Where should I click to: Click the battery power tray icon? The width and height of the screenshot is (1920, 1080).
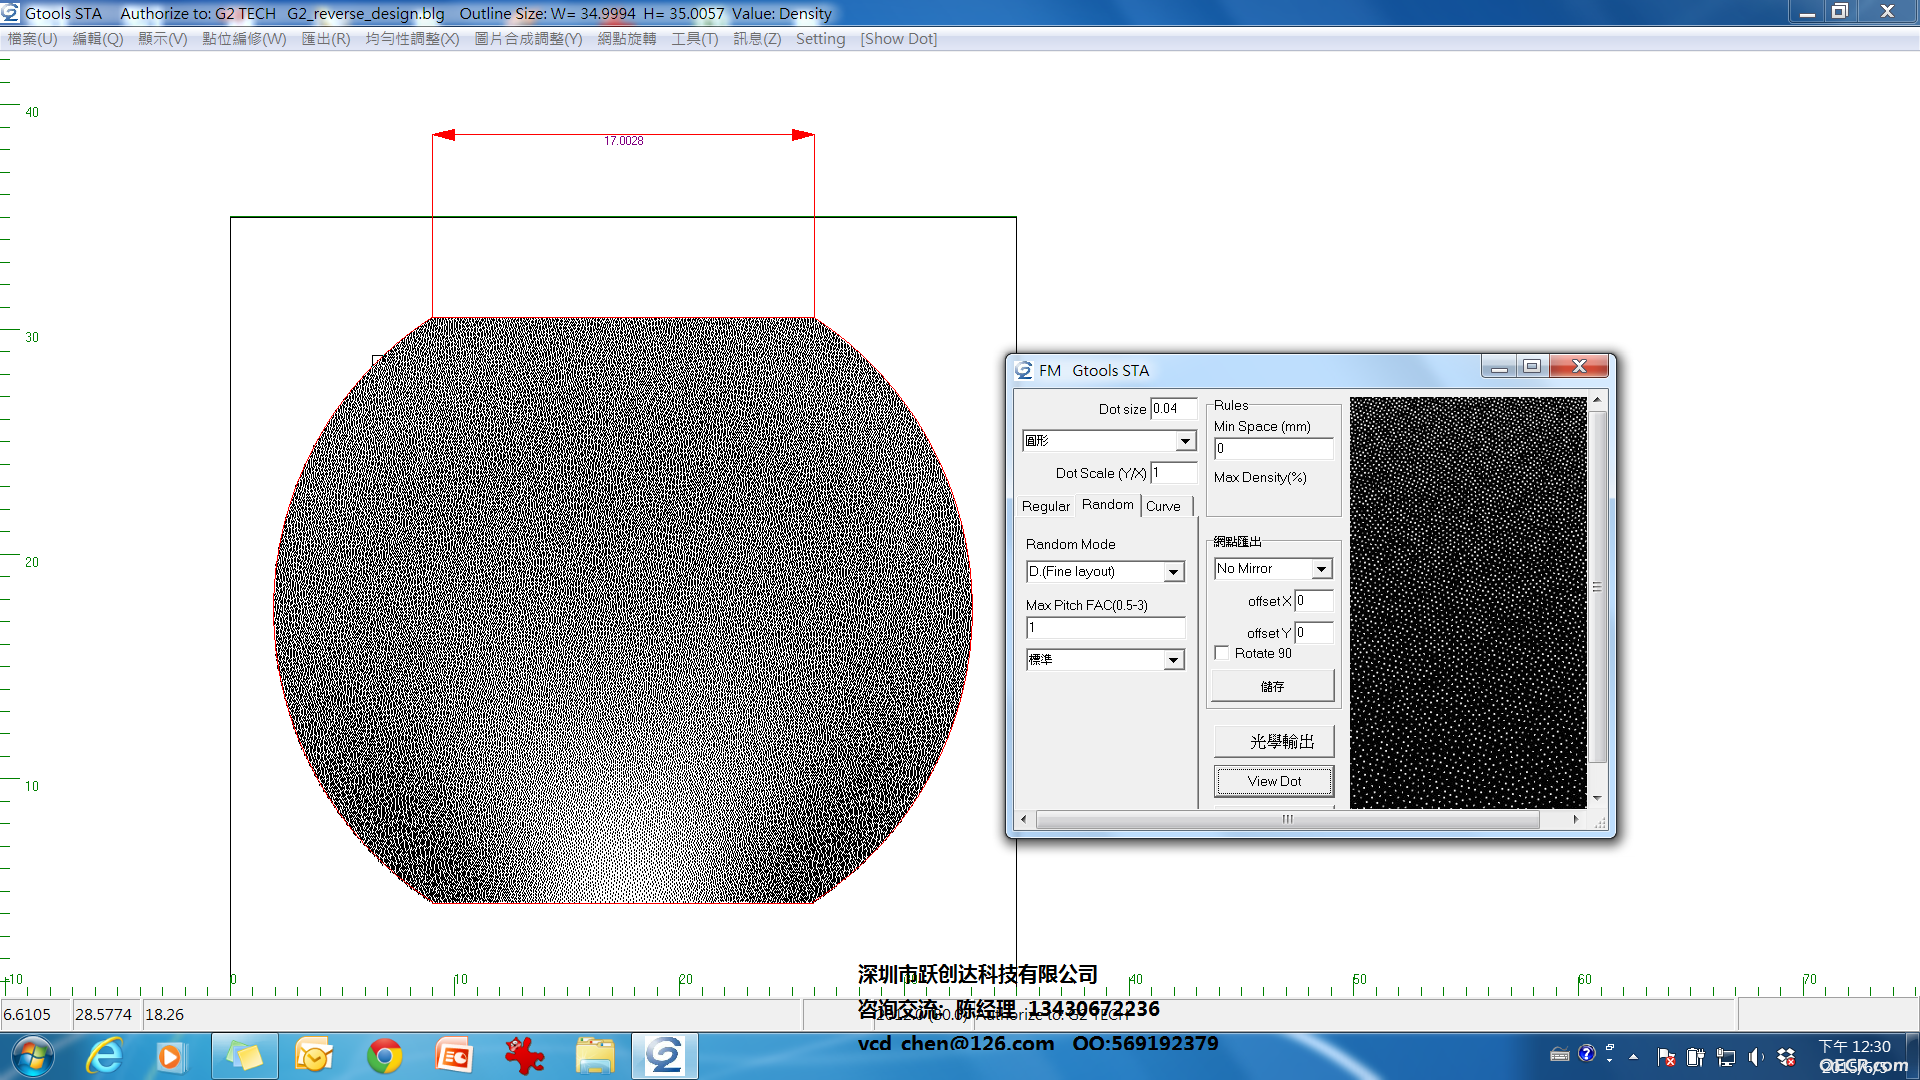(x=1695, y=1057)
